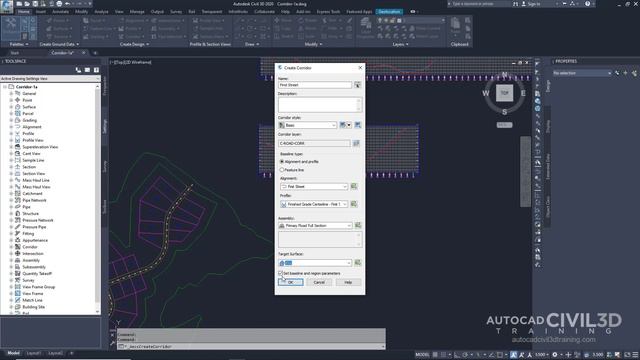Click the Move tool in Modify panel
Viewport: 640px width, 360px height.
[284, 20]
